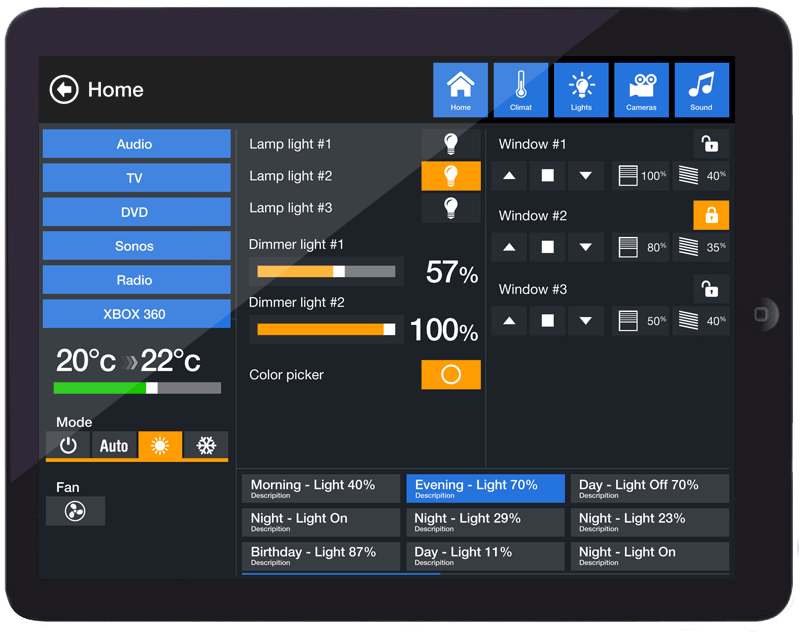Open the Sonos source

click(136, 246)
